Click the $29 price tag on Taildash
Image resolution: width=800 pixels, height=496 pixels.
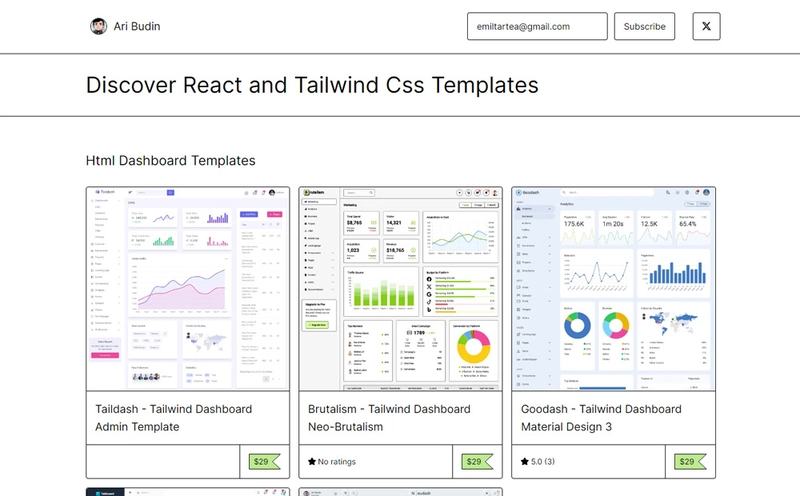[264, 462]
